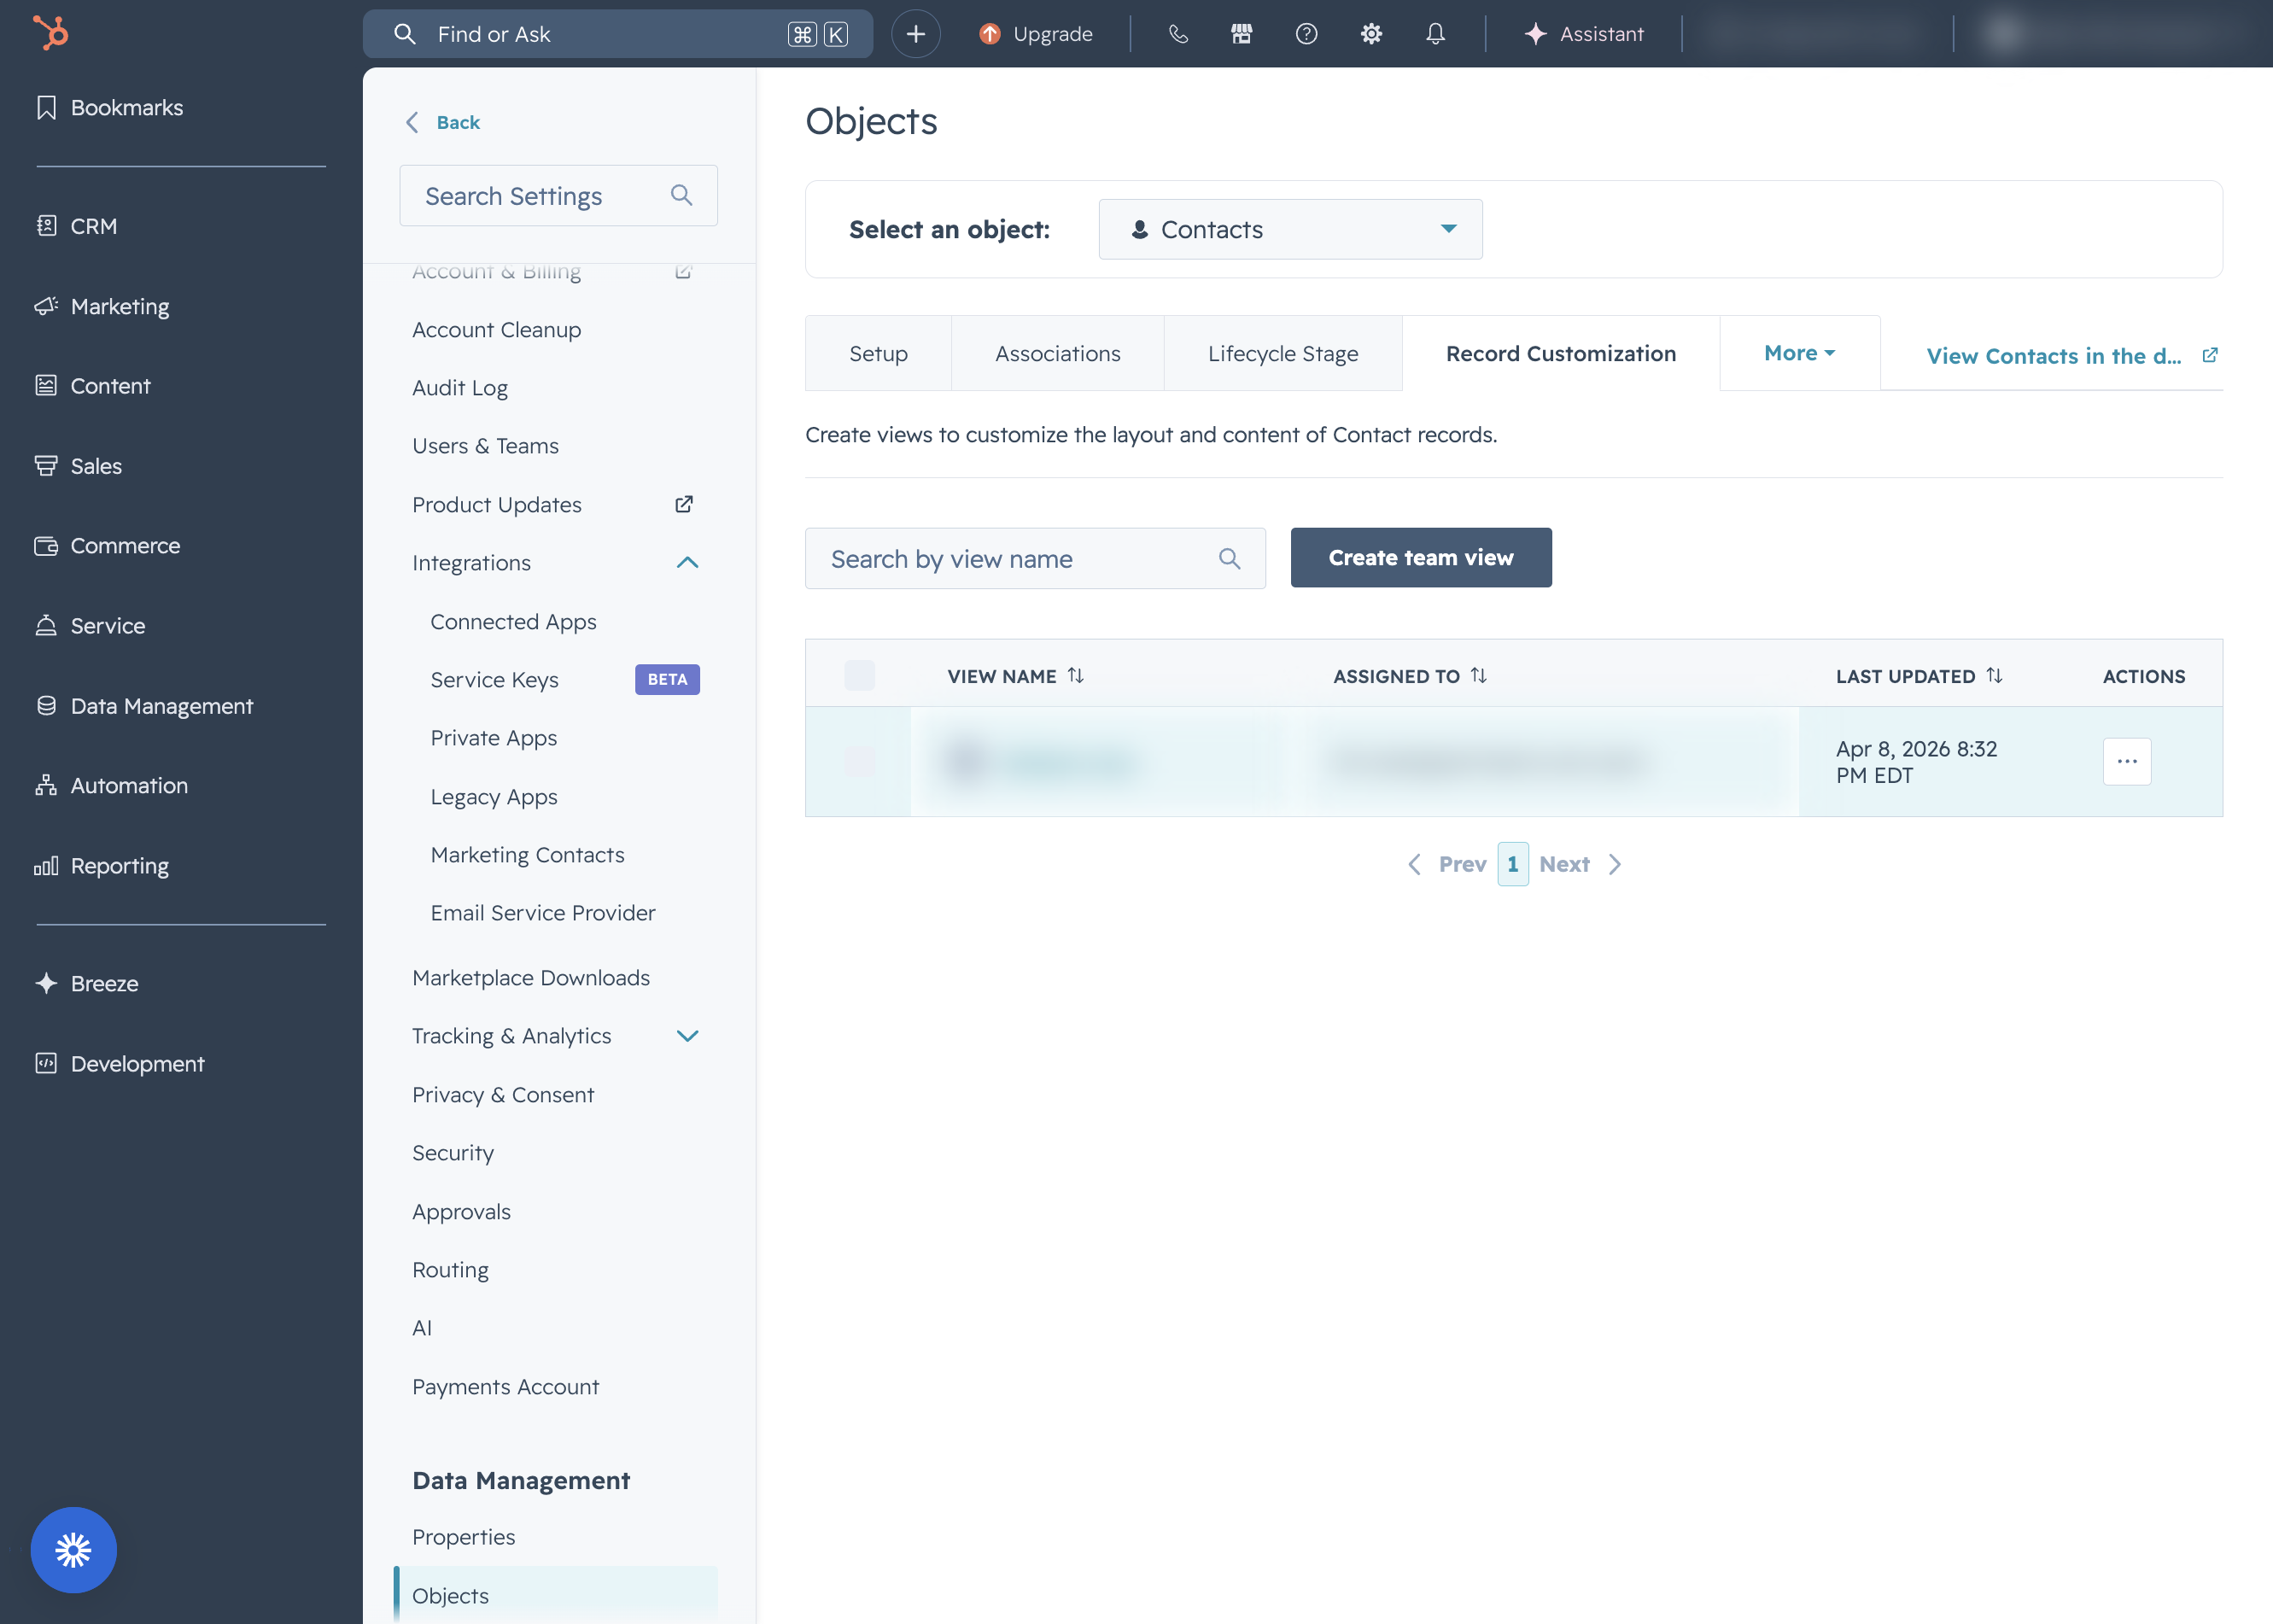Open the Sales navigation item
This screenshot has height=1624, width=2273.
78,466
